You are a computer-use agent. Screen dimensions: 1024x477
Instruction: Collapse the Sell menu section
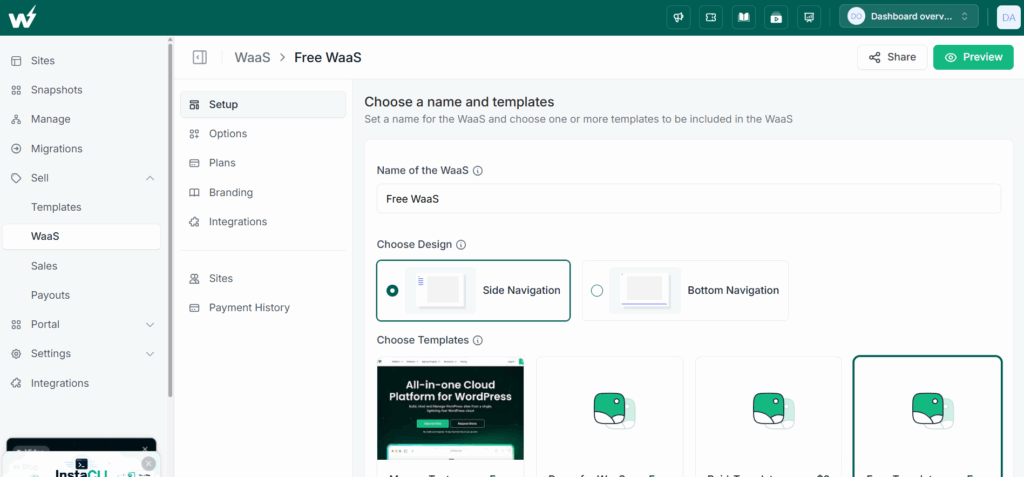tap(150, 178)
